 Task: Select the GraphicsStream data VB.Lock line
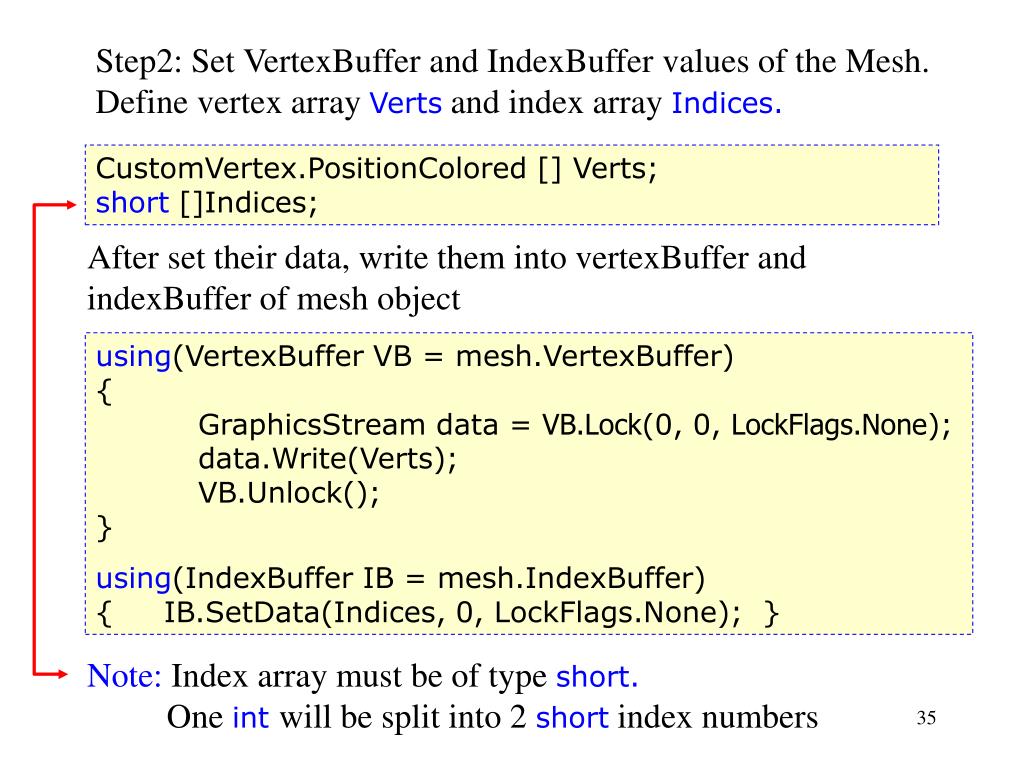point(575,425)
